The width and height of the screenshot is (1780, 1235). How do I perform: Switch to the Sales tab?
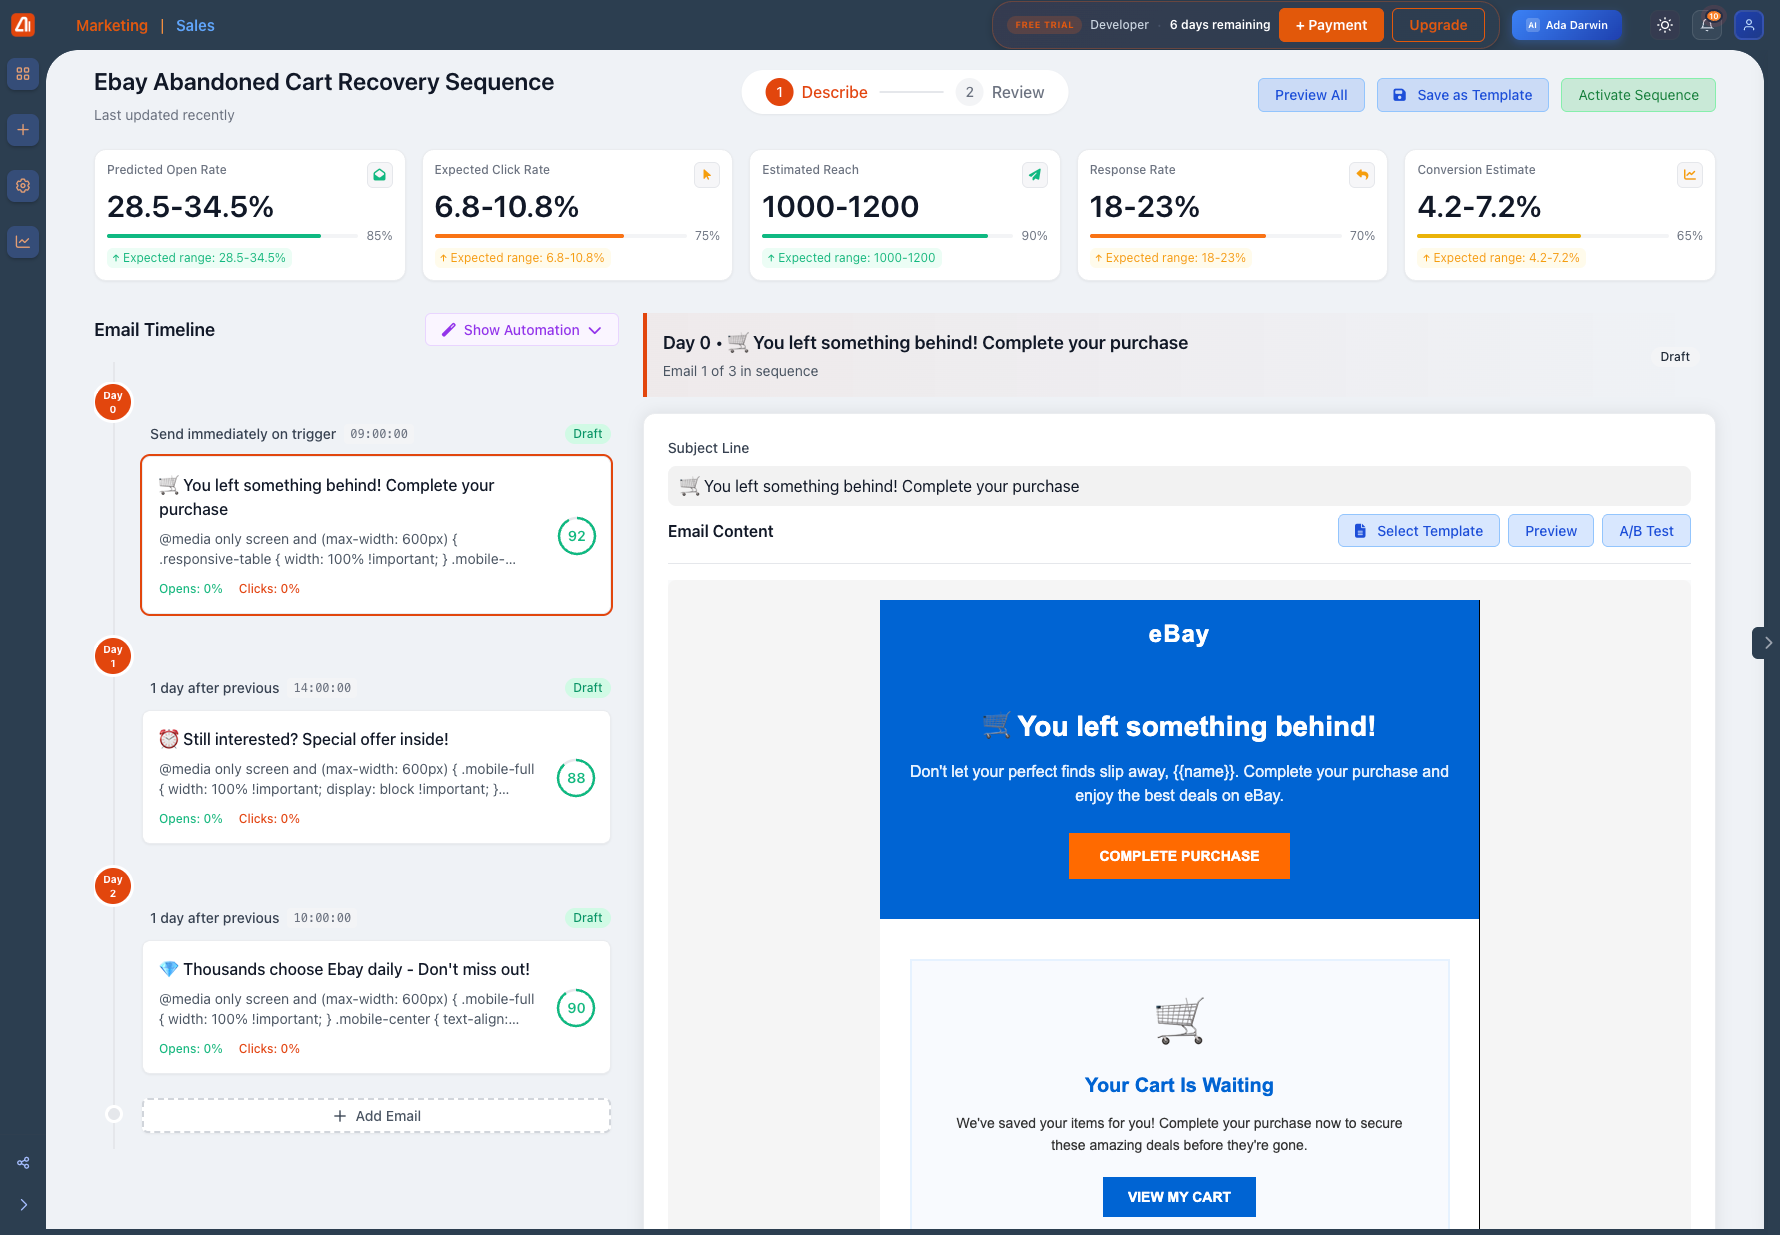coord(195,26)
